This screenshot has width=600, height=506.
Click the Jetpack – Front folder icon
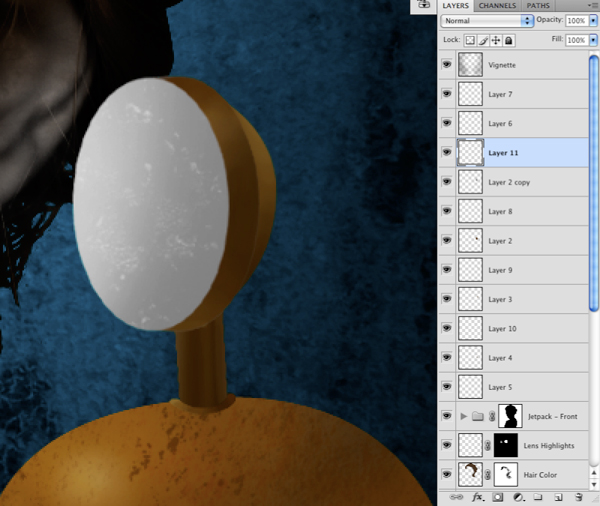pyautogui.click(x=478, y=416)
